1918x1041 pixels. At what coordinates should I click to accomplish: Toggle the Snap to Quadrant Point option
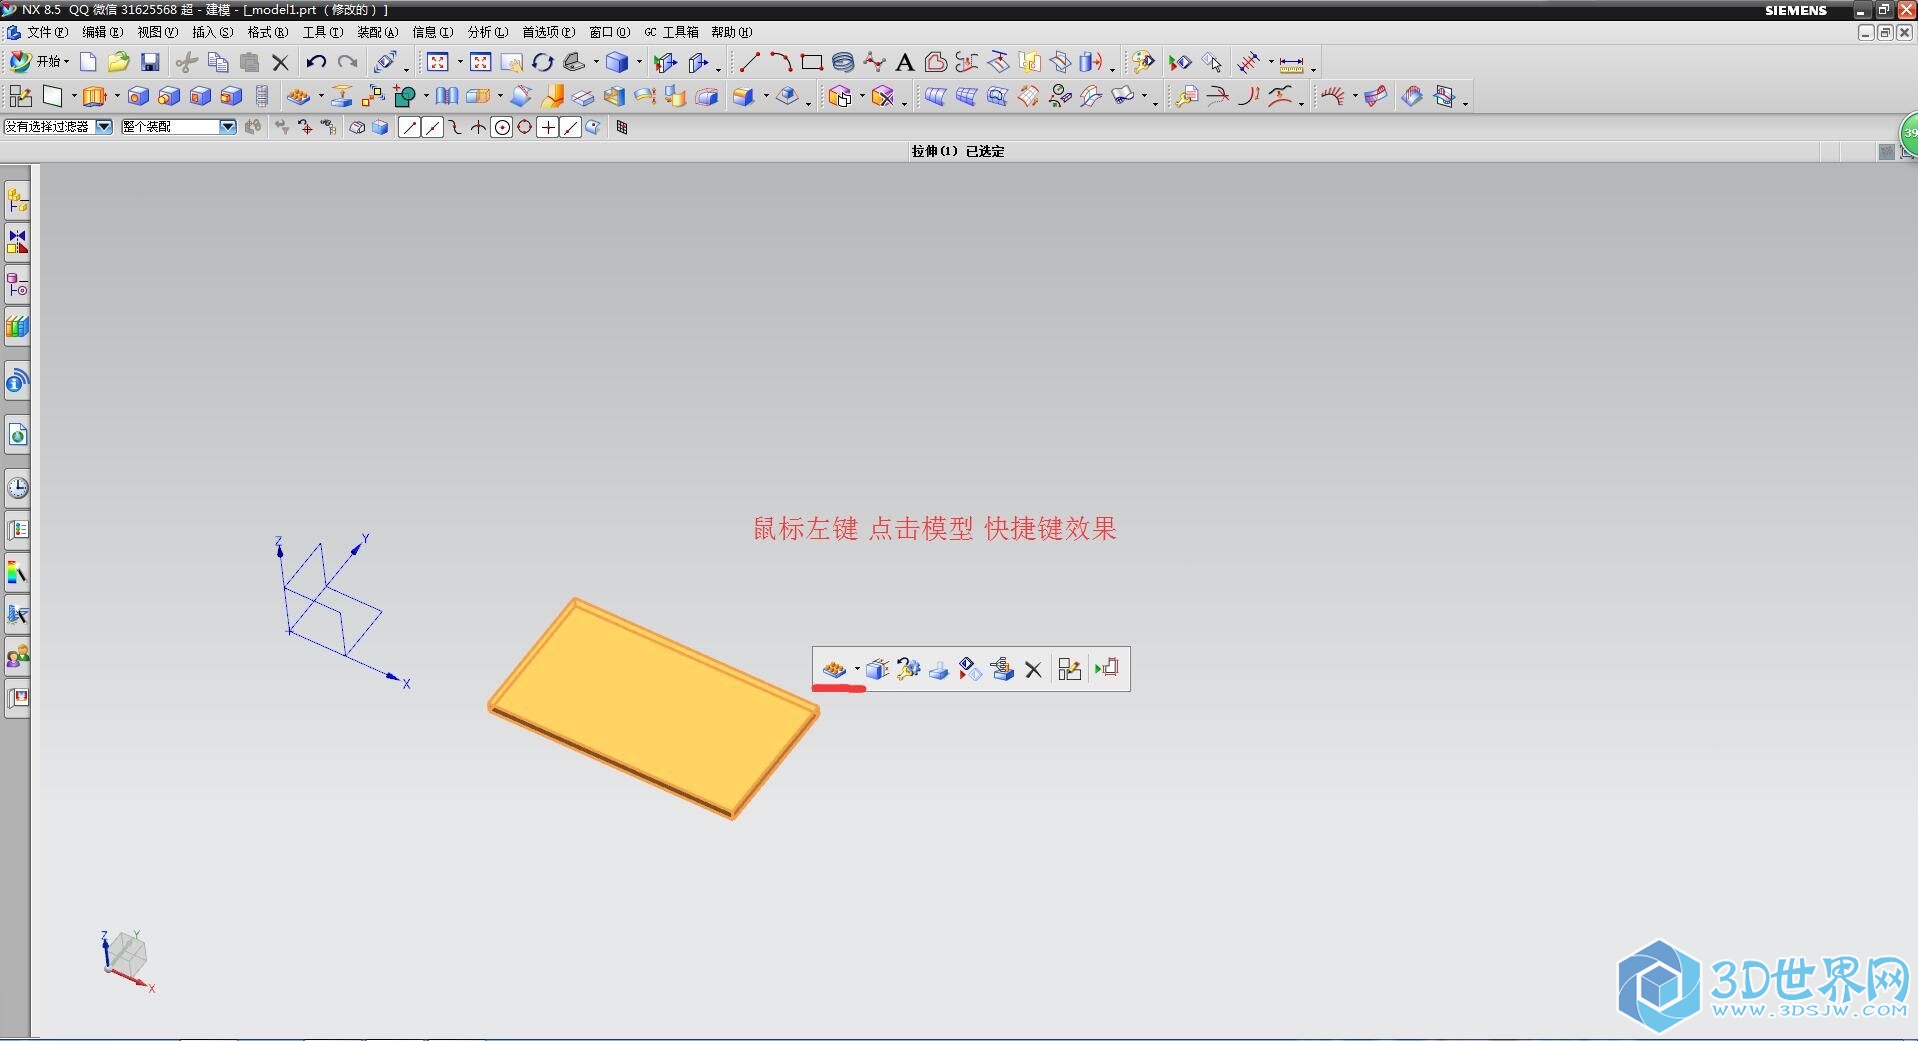[x=525, y=127]
